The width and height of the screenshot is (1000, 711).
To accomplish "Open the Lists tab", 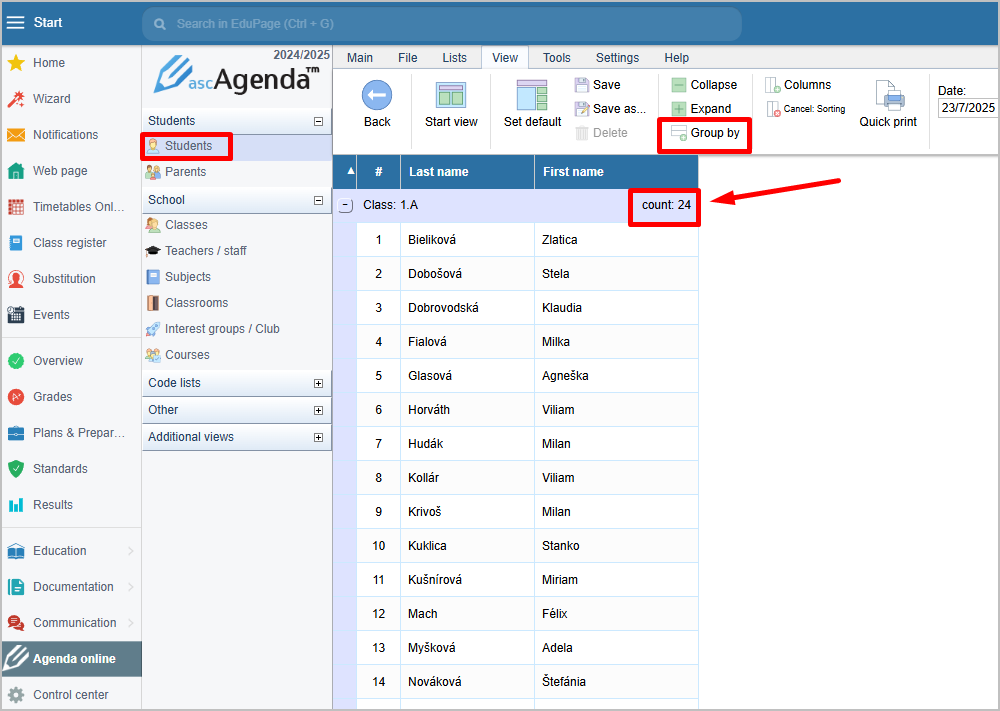I will [x=454, y=58].
